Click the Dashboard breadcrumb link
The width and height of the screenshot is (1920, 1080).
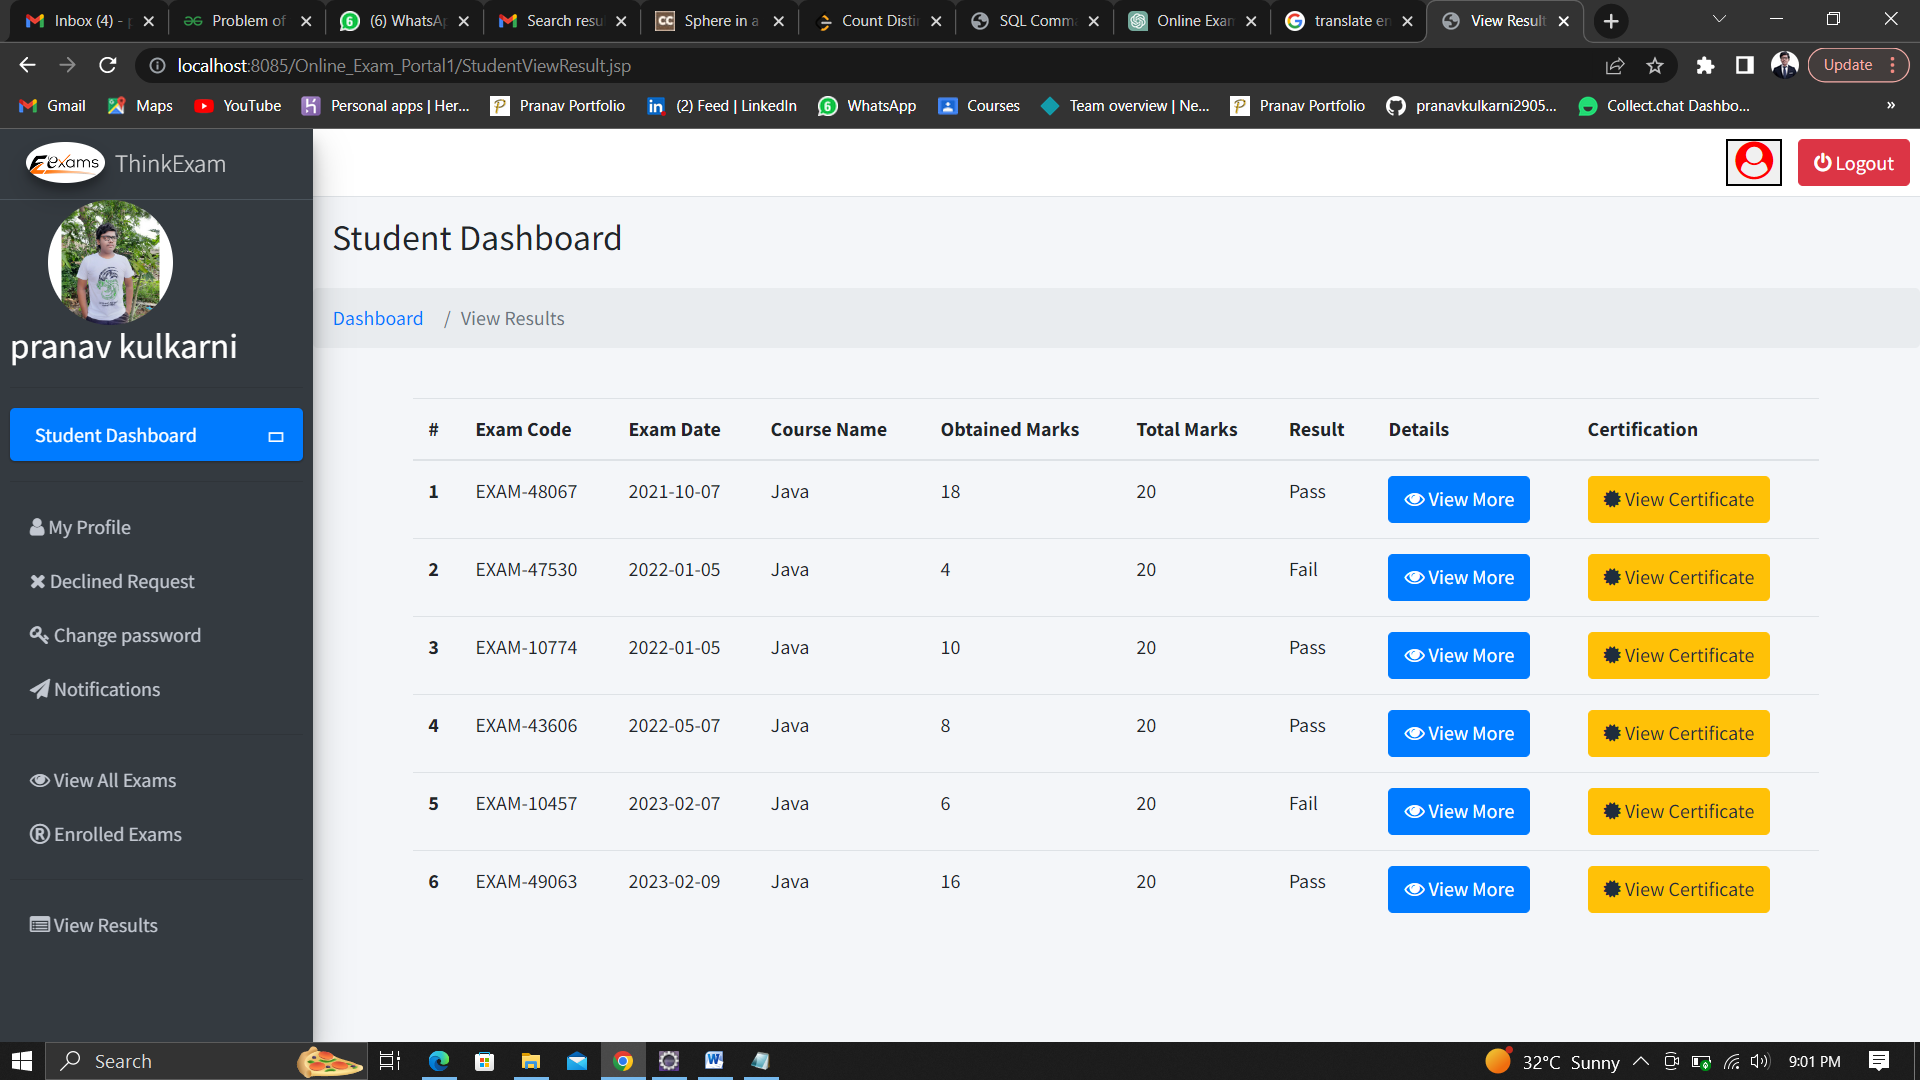coord(378,318)
